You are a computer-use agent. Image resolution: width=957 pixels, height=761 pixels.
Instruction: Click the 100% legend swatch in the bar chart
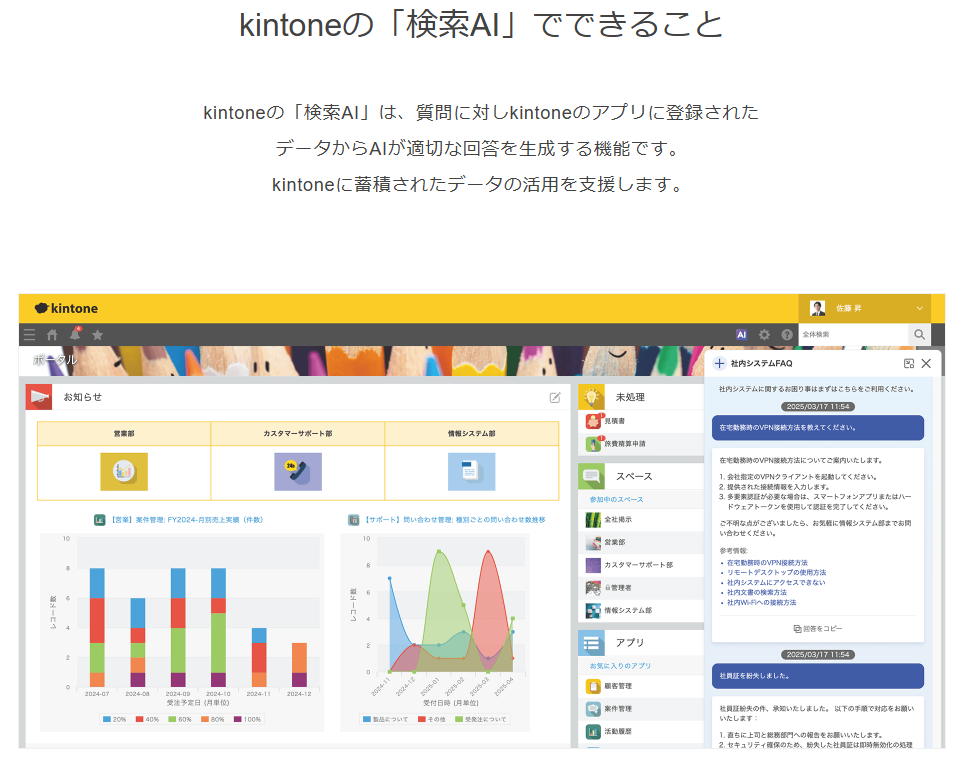tap(238, 720)
